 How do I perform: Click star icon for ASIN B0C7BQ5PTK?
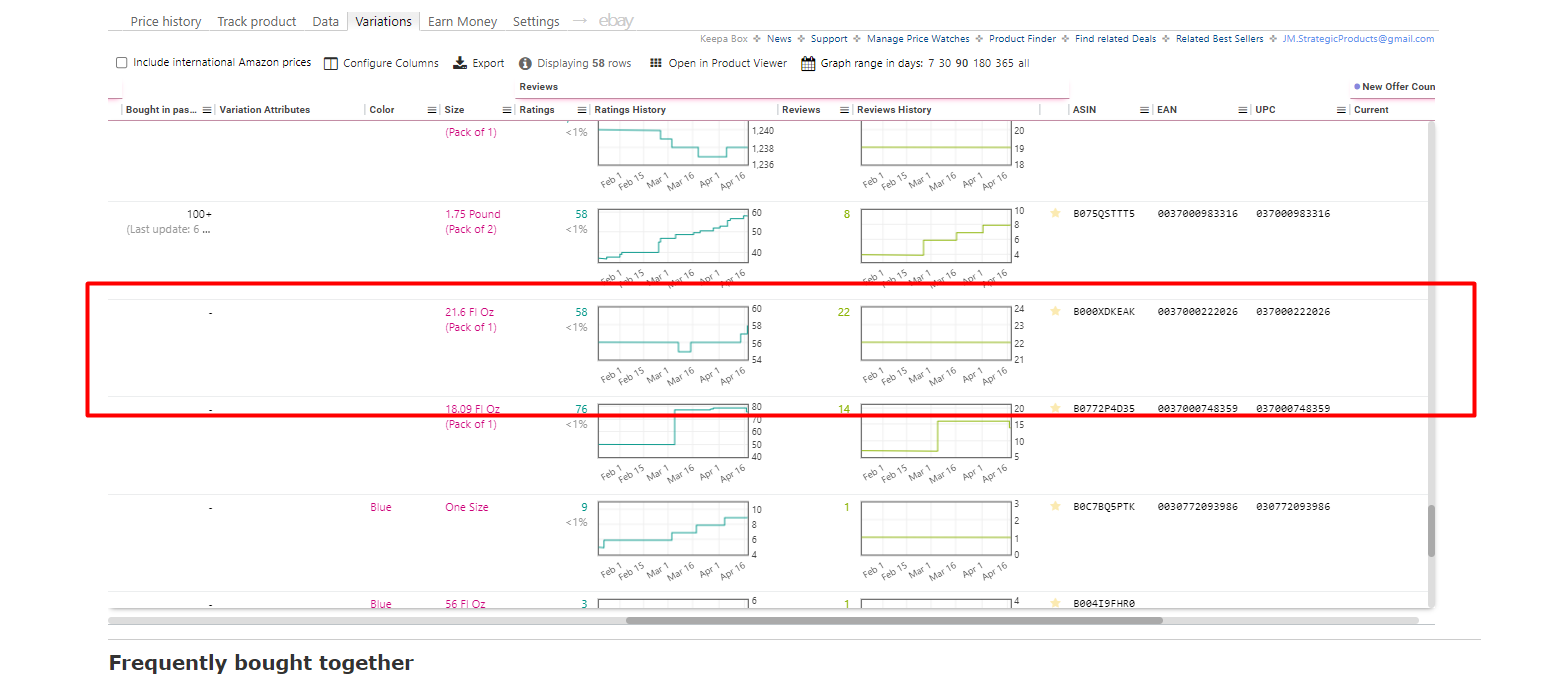pyautogui.click(x=1055, y=506)
